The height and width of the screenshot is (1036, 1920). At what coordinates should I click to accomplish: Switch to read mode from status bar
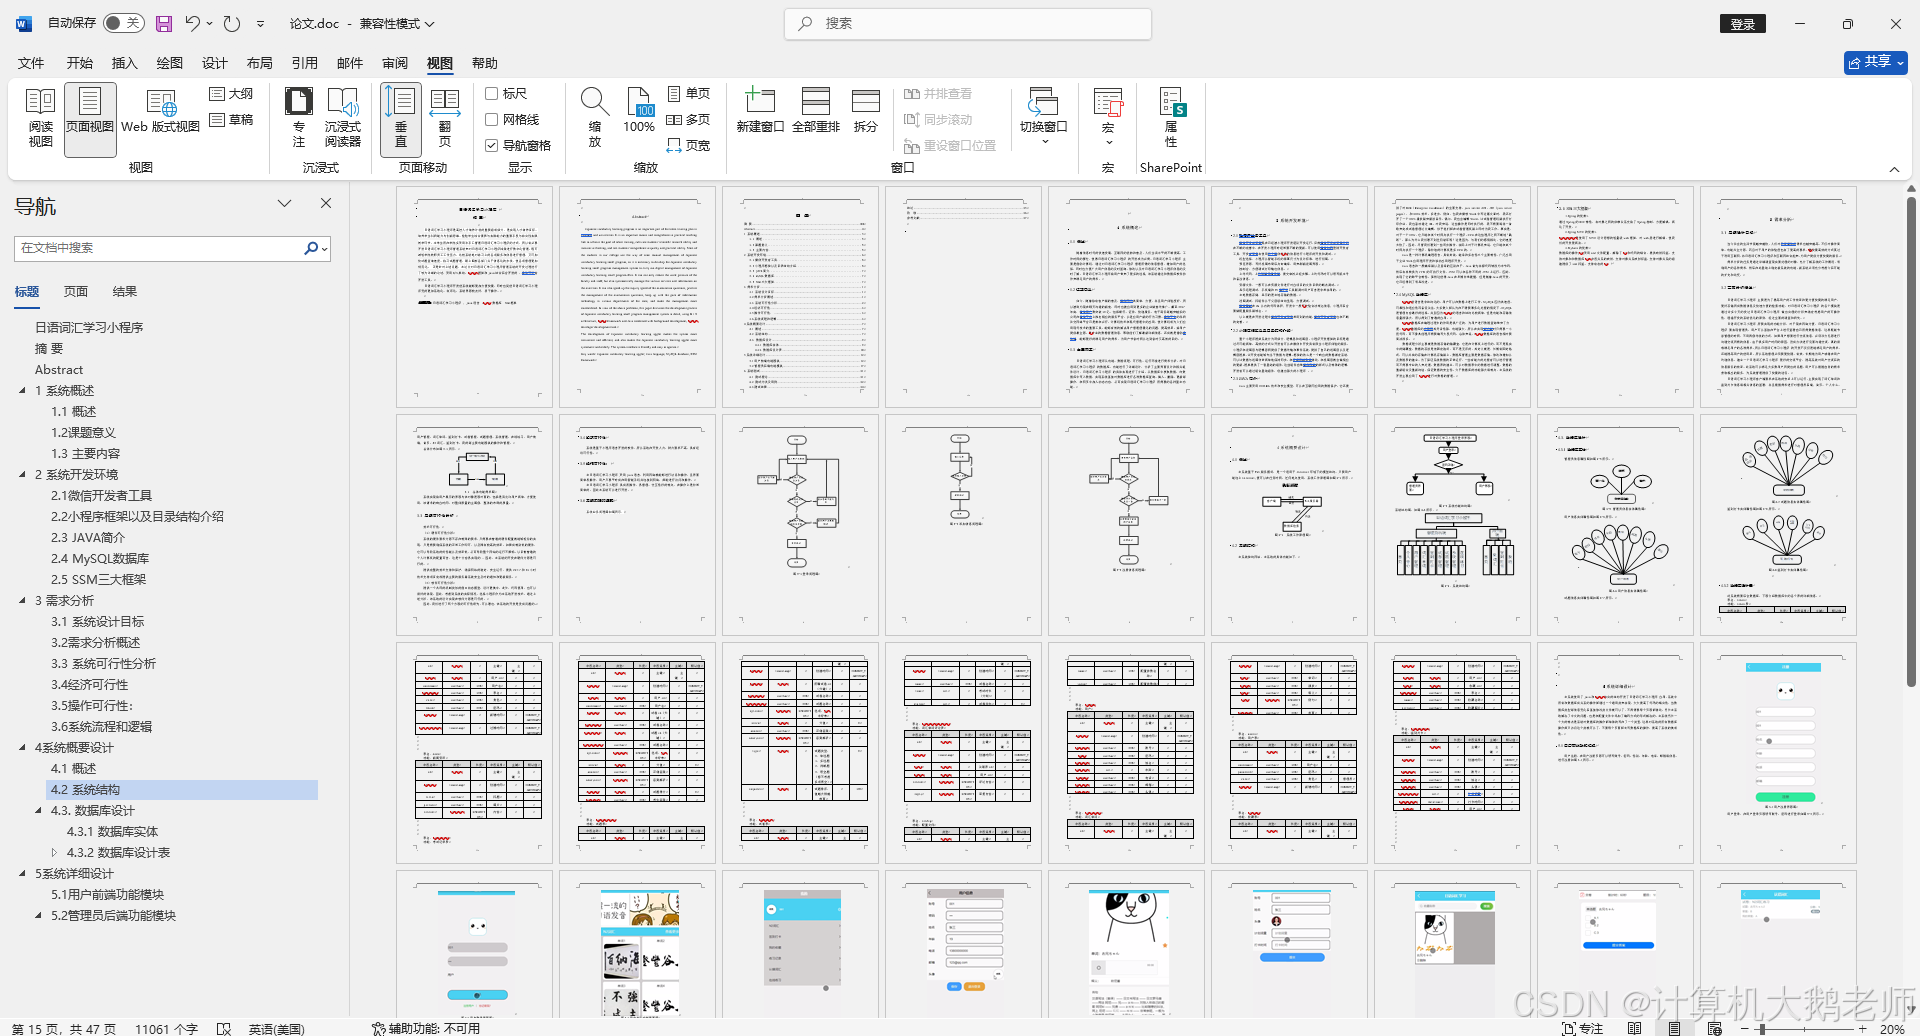tap(1634, 1028)
